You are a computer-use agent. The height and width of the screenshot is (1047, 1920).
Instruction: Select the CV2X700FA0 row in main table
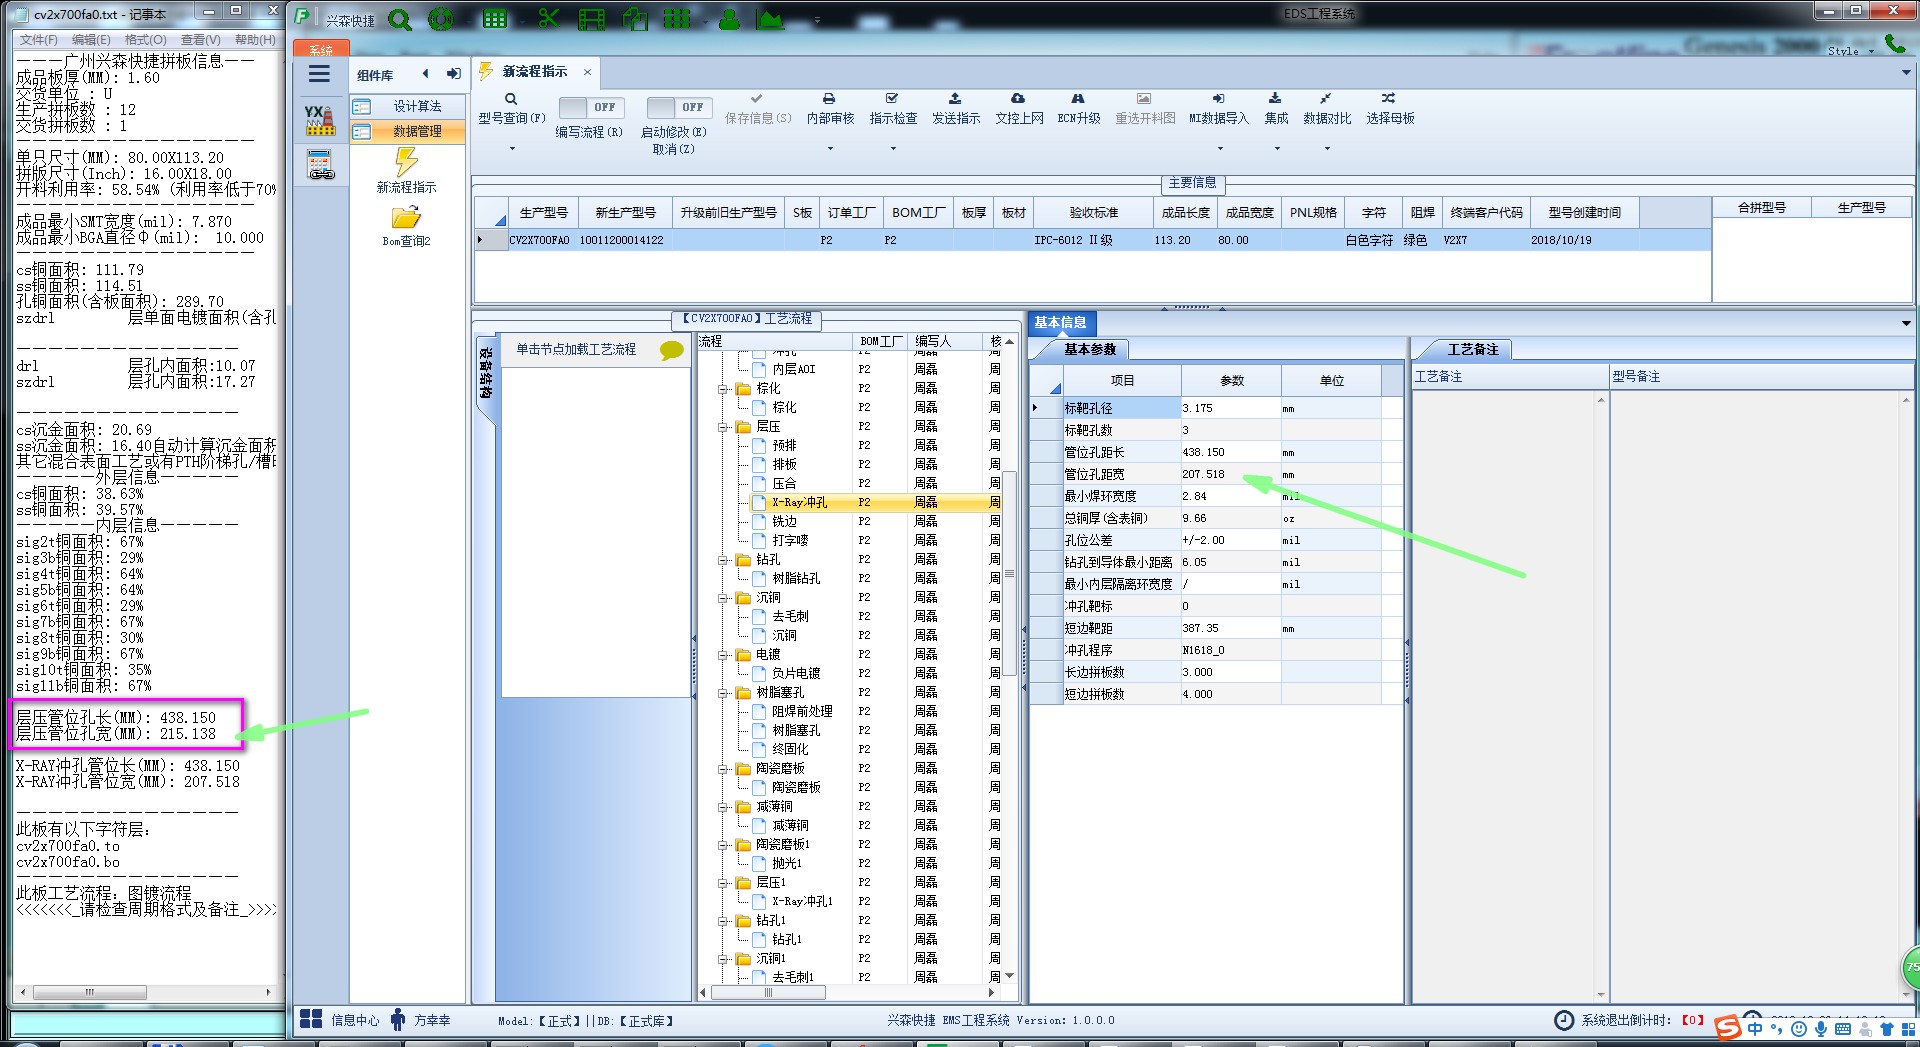coord(1092,240)
